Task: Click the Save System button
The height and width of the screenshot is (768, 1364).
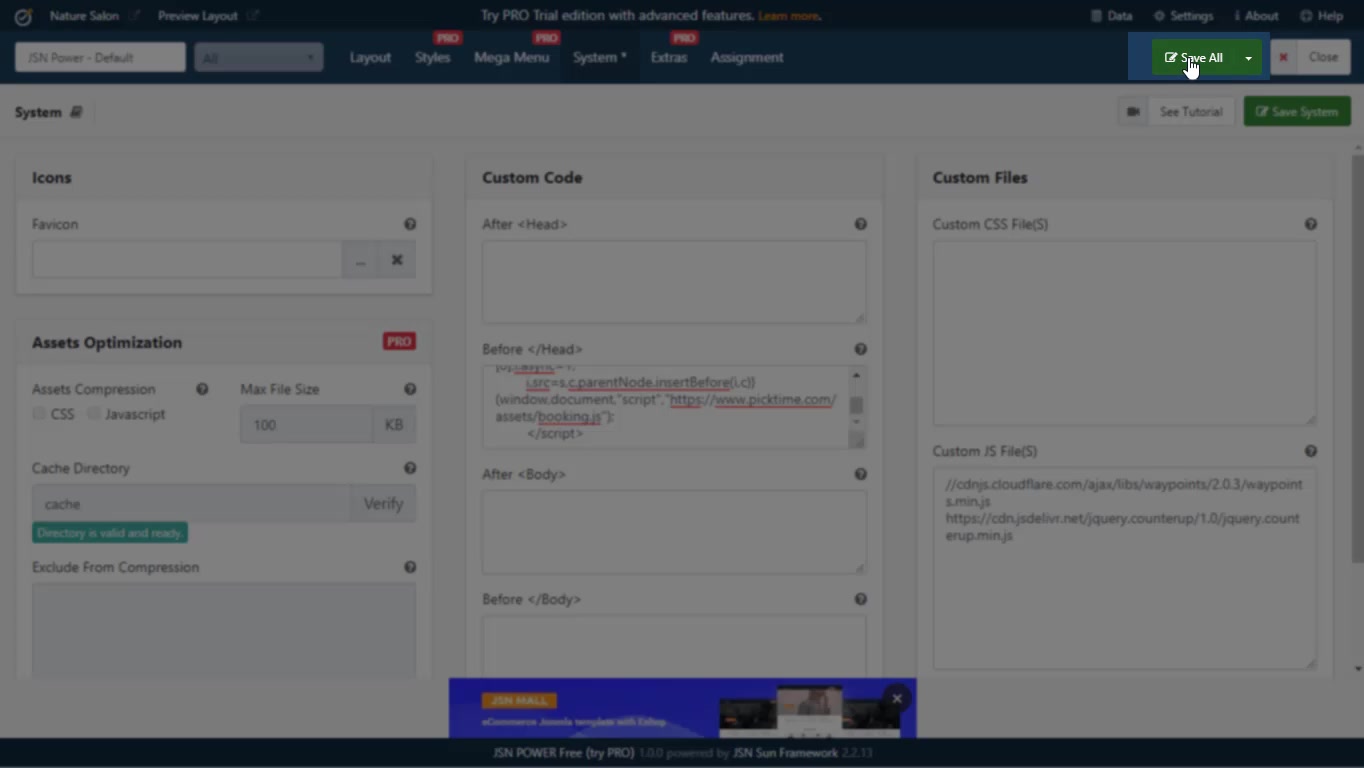Action: coord(1297,112)
